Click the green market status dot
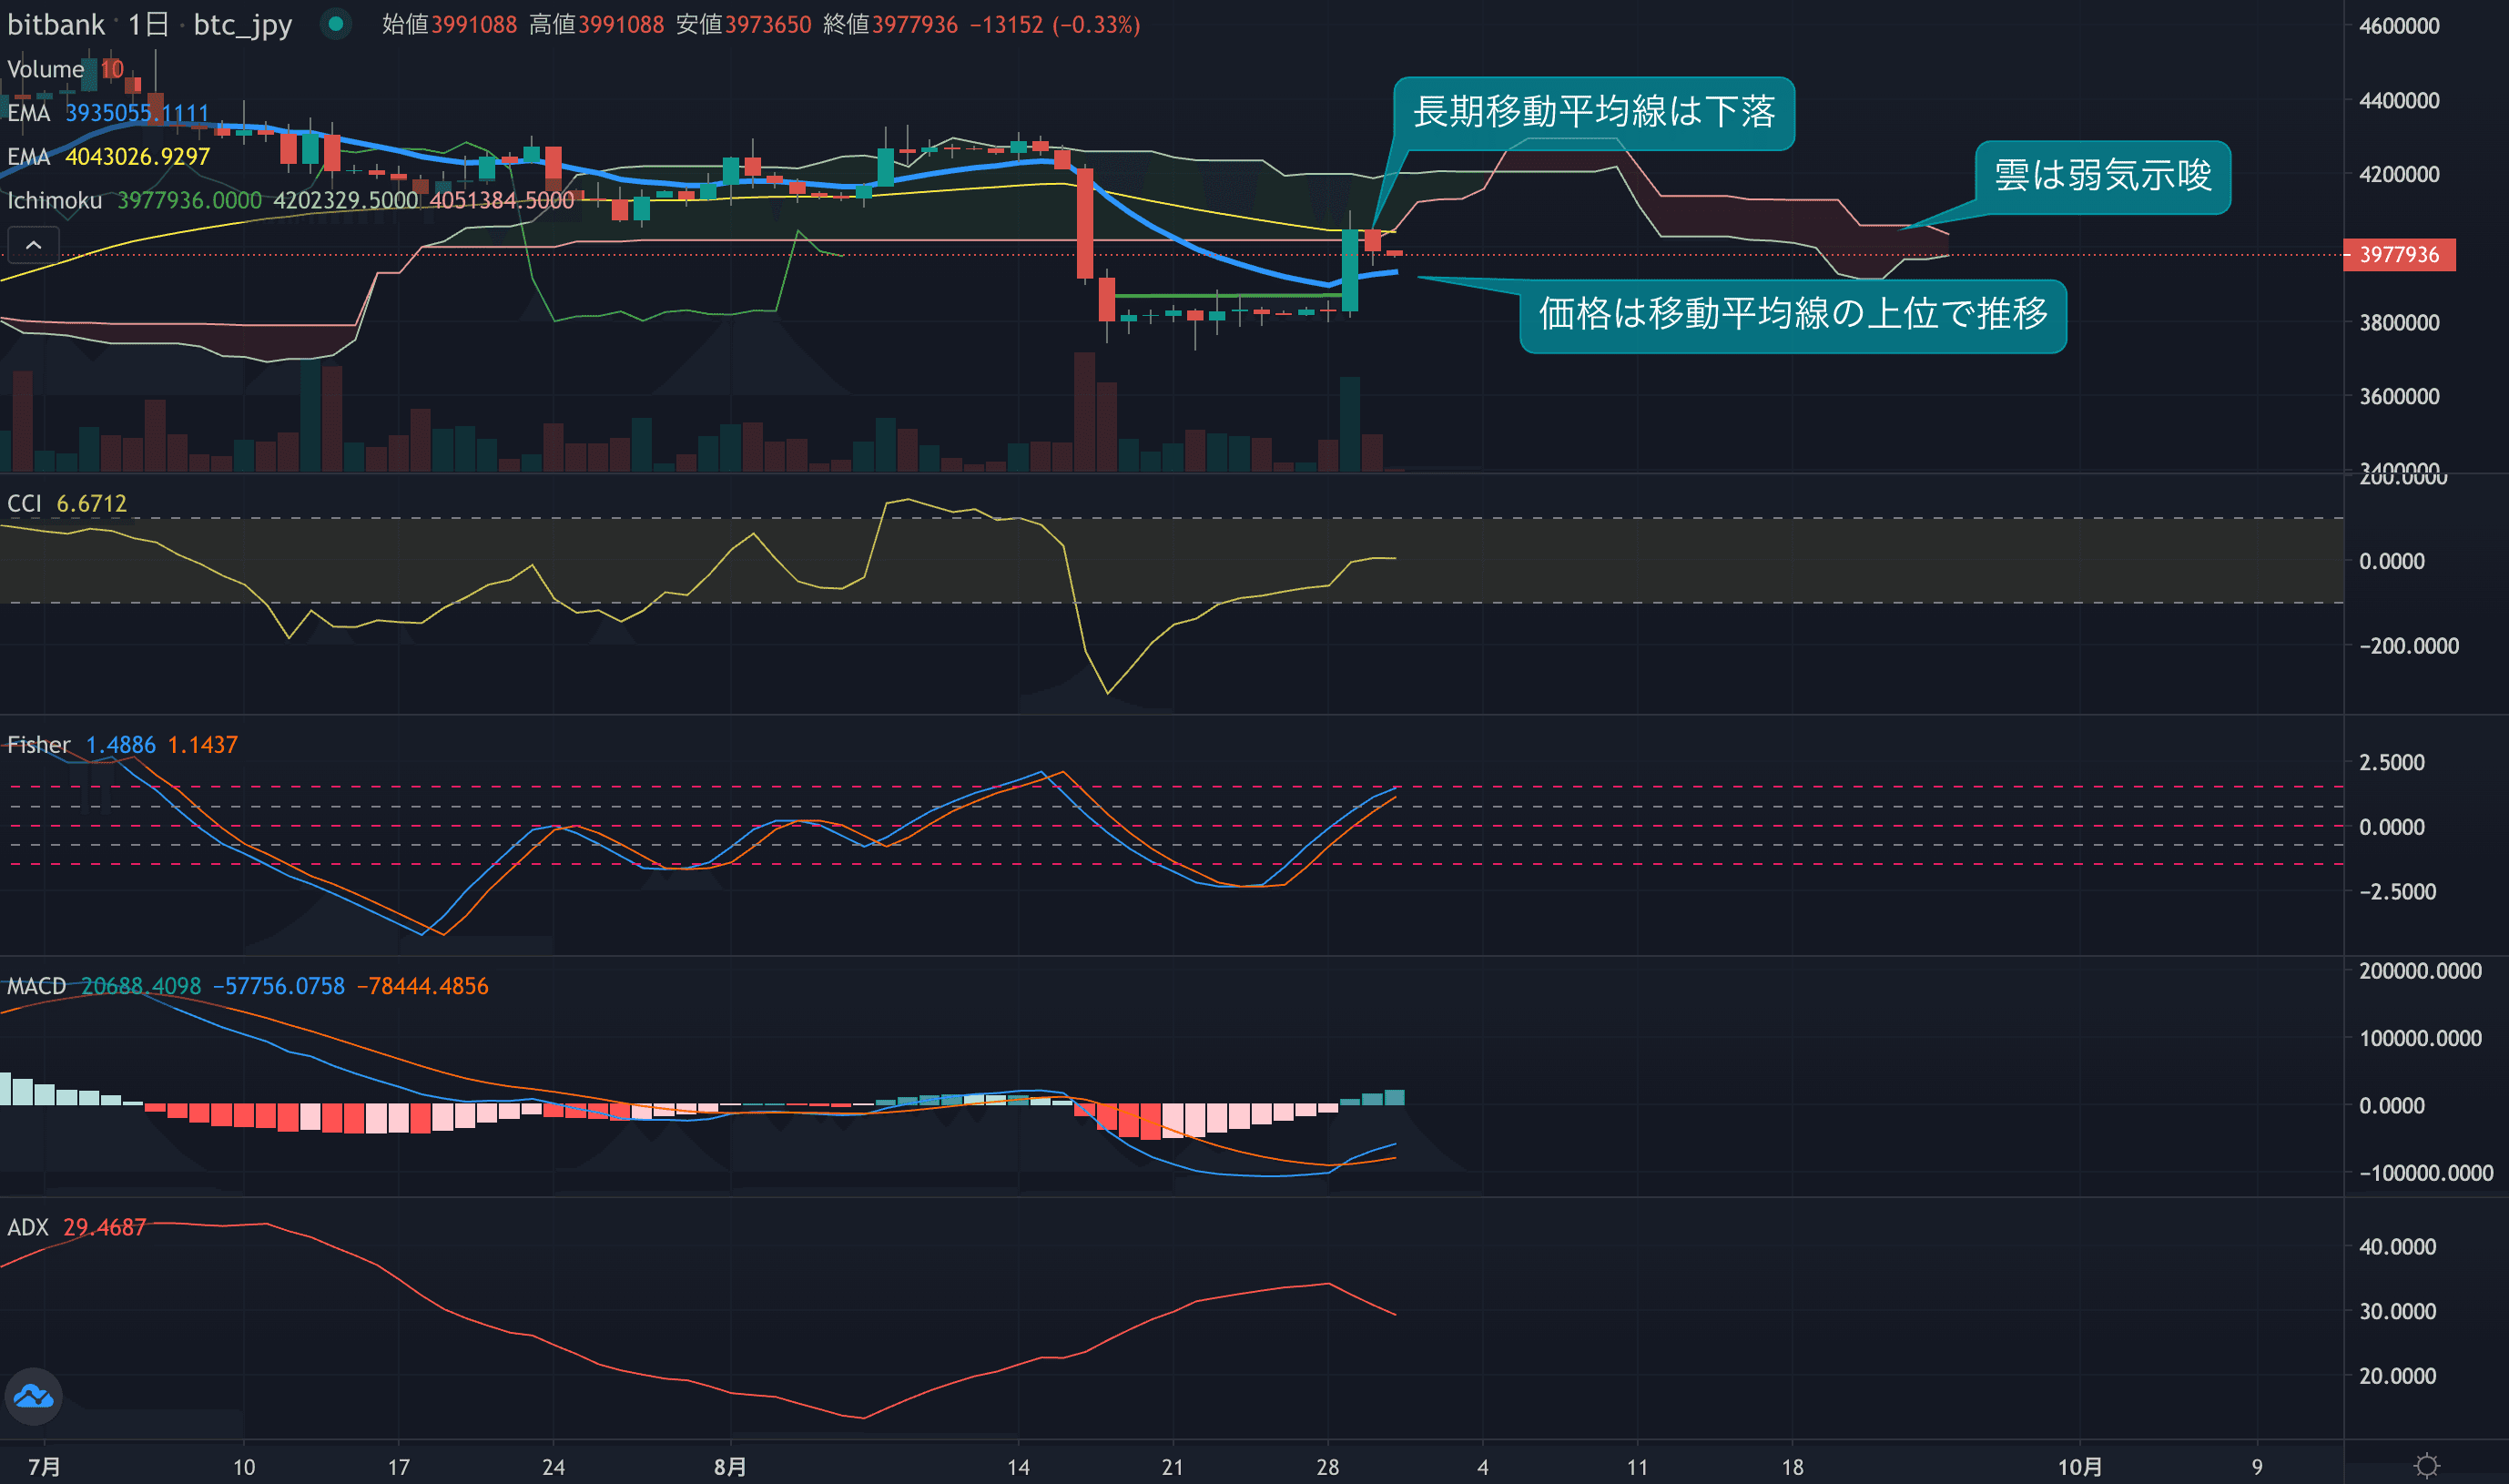Screen dimensions: 2509x1484 (336, 23)
